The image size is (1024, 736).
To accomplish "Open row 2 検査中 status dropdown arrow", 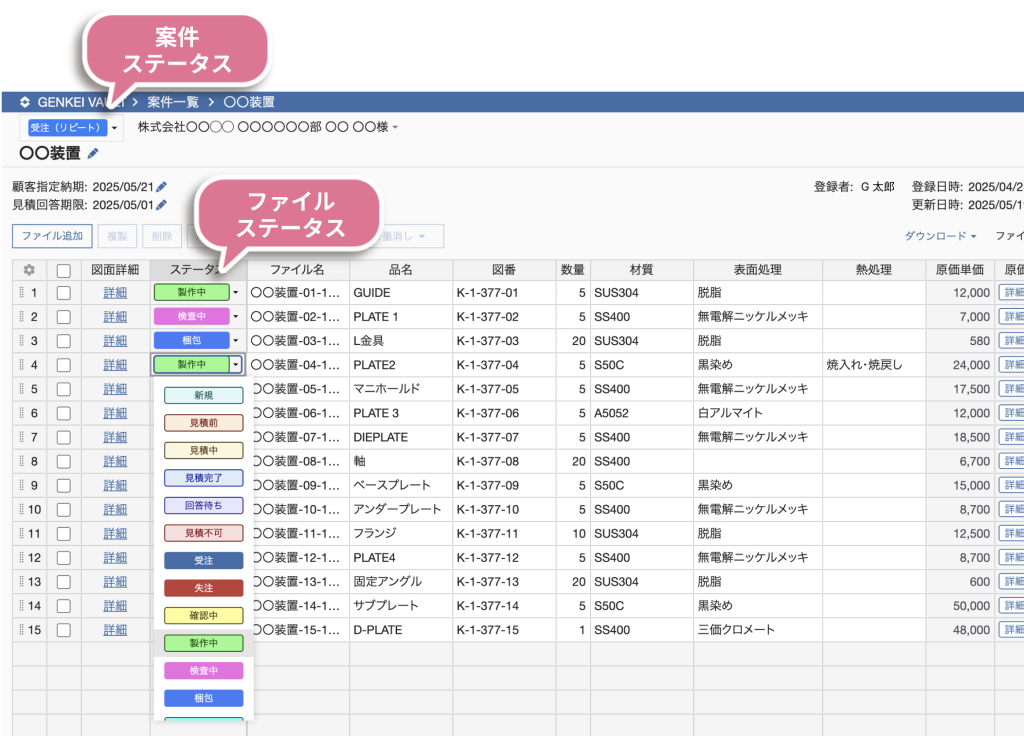I will 236,317.
